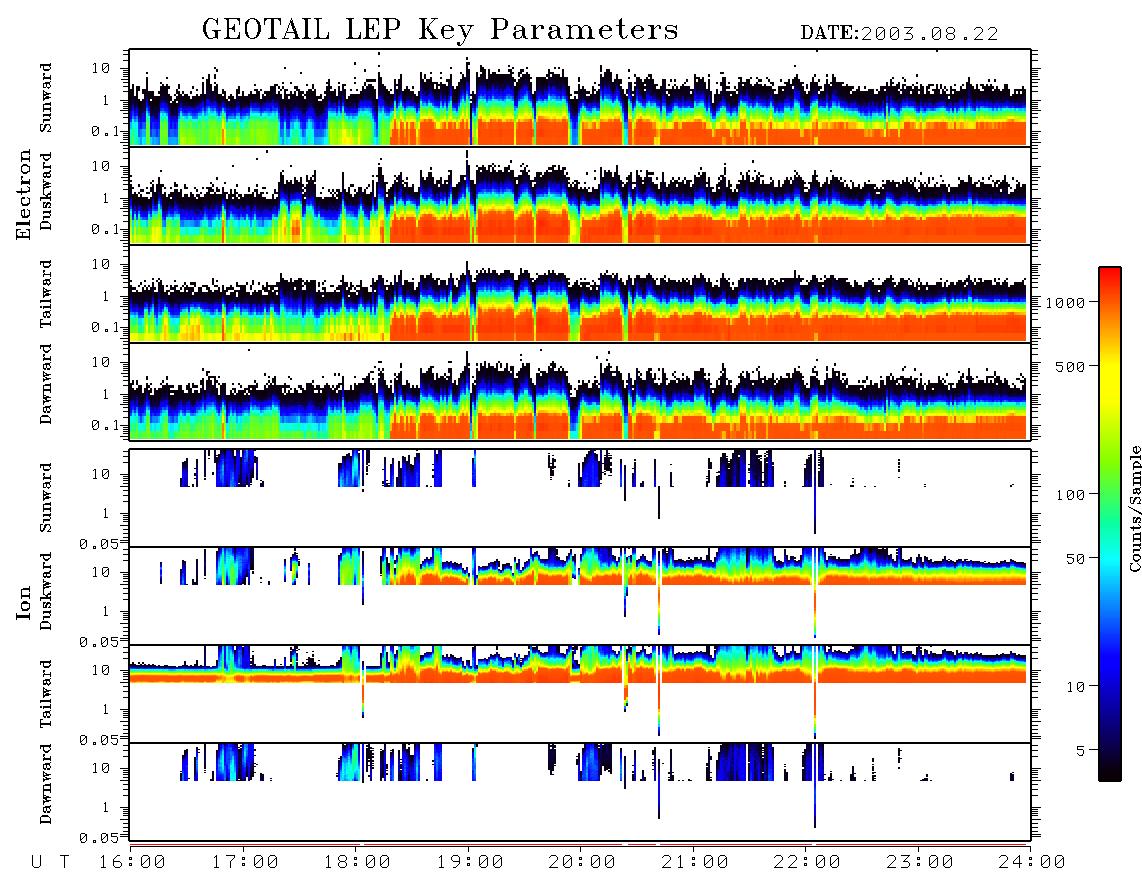Click the '0.05' tick of Ion Dawnward panel
The width and height of the screenshot is (1142, 880).
coord(98,838)
